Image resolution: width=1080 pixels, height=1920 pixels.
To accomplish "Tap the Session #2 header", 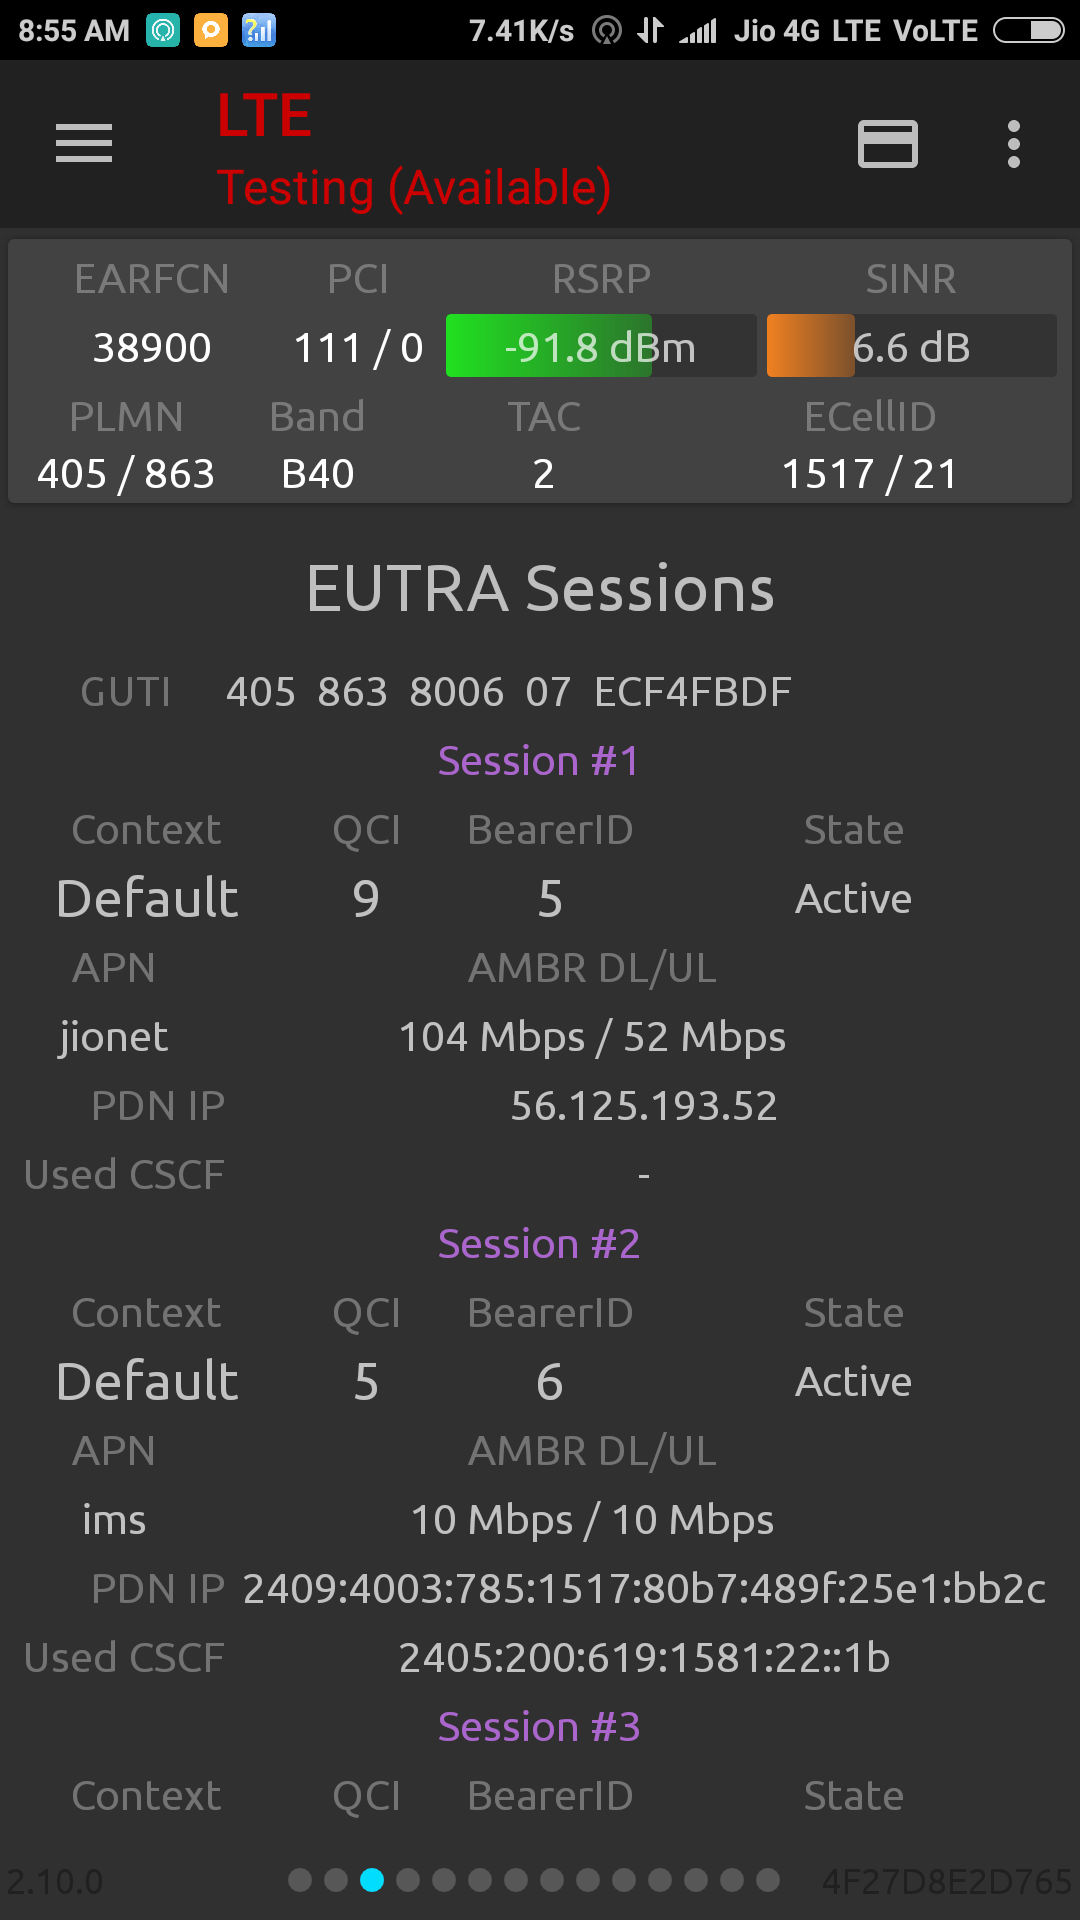I will 539,1244.
